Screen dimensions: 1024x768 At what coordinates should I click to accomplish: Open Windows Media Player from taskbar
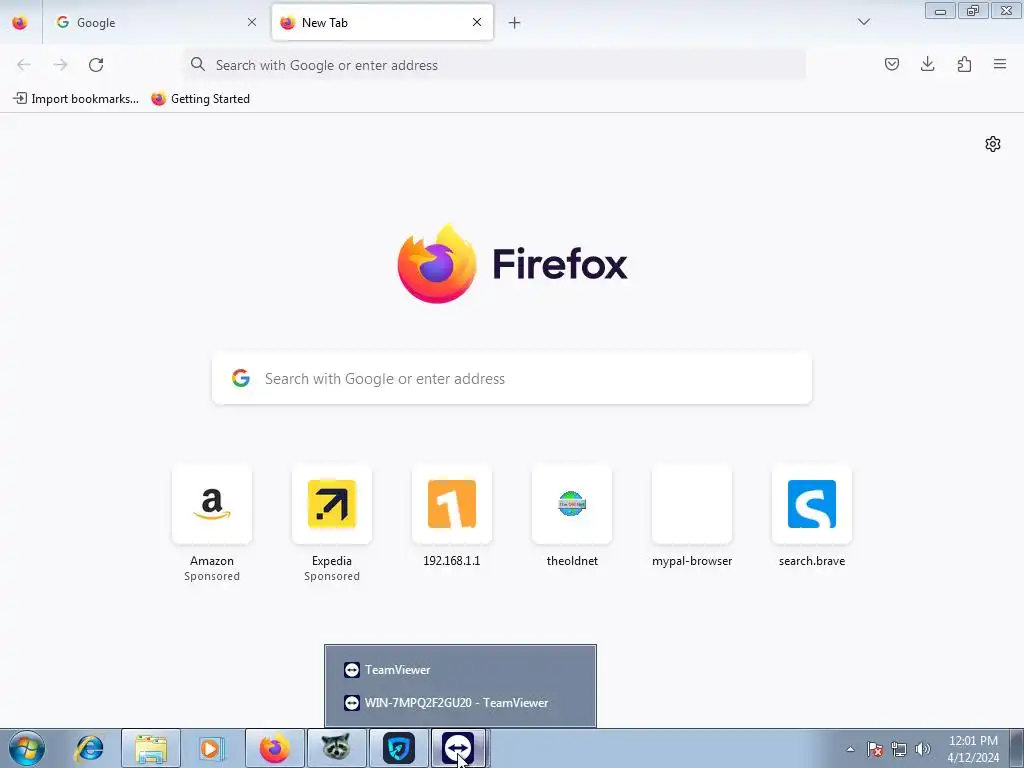212,748
